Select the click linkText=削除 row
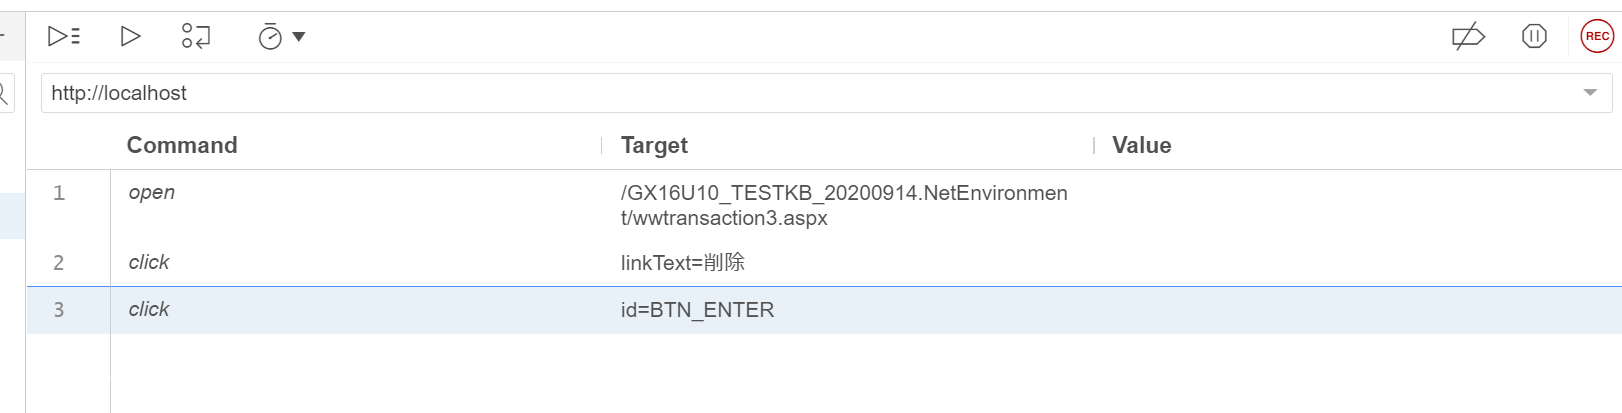The width and height of the screenshot is (1622, 413). click(x=824, y=262)
